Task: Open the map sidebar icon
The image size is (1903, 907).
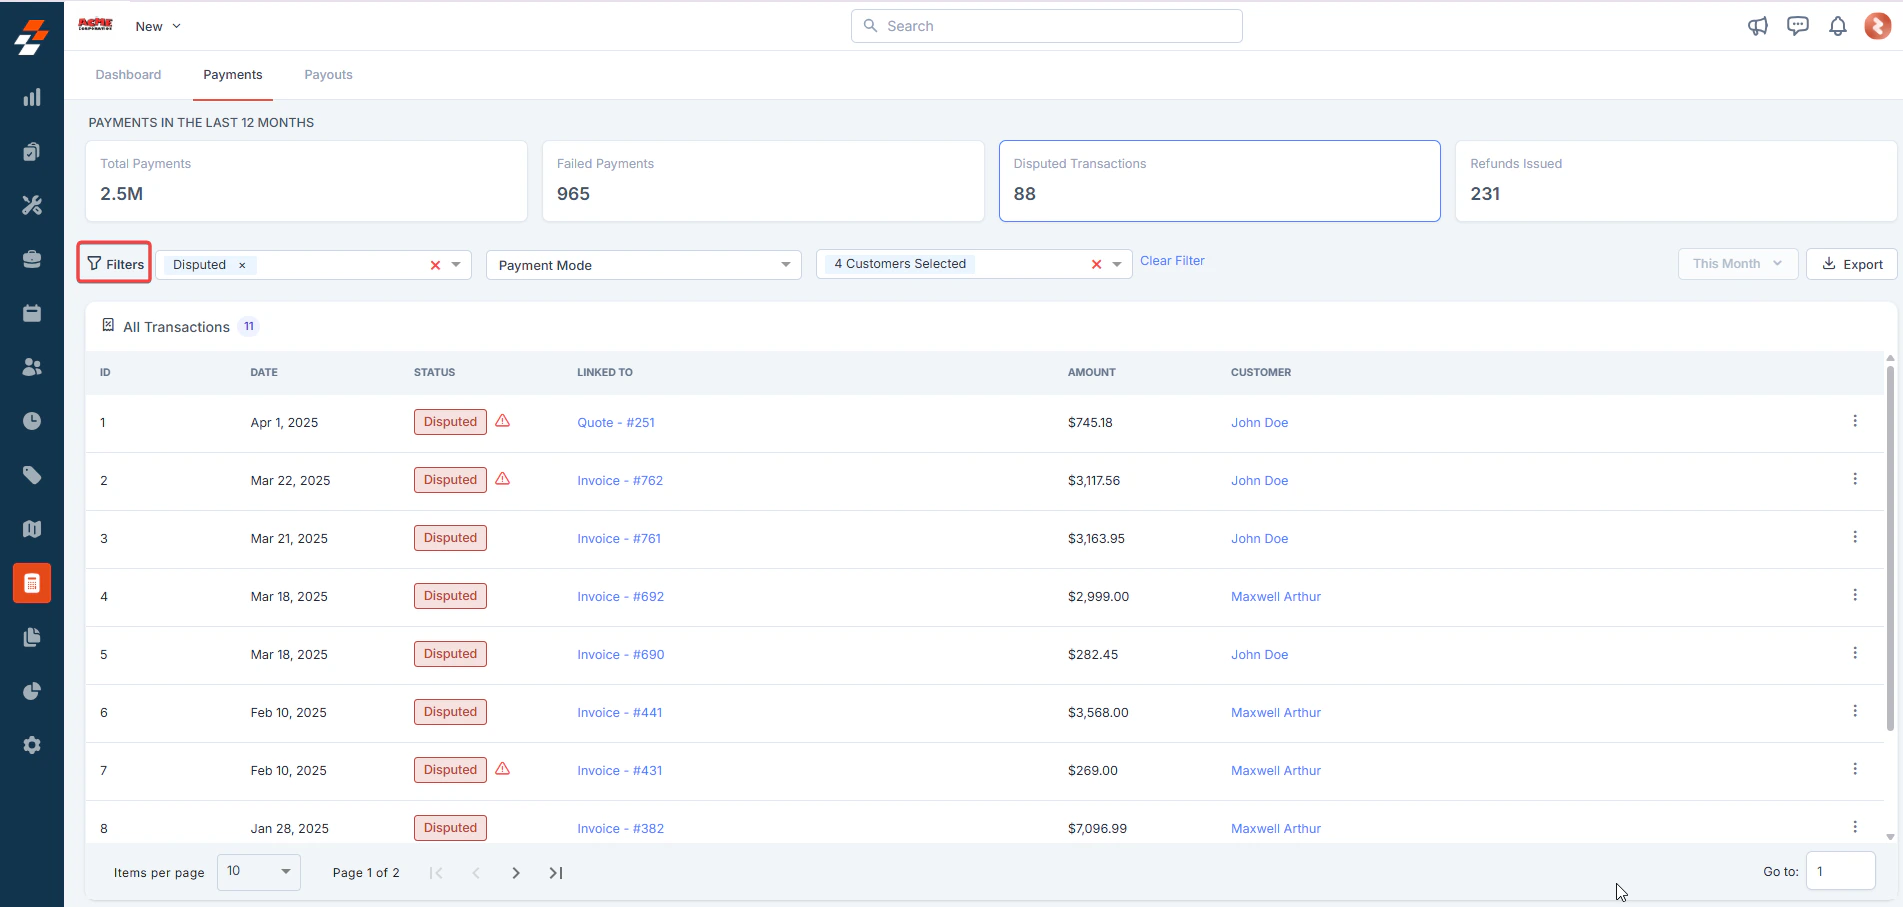Action: [32, 529]
